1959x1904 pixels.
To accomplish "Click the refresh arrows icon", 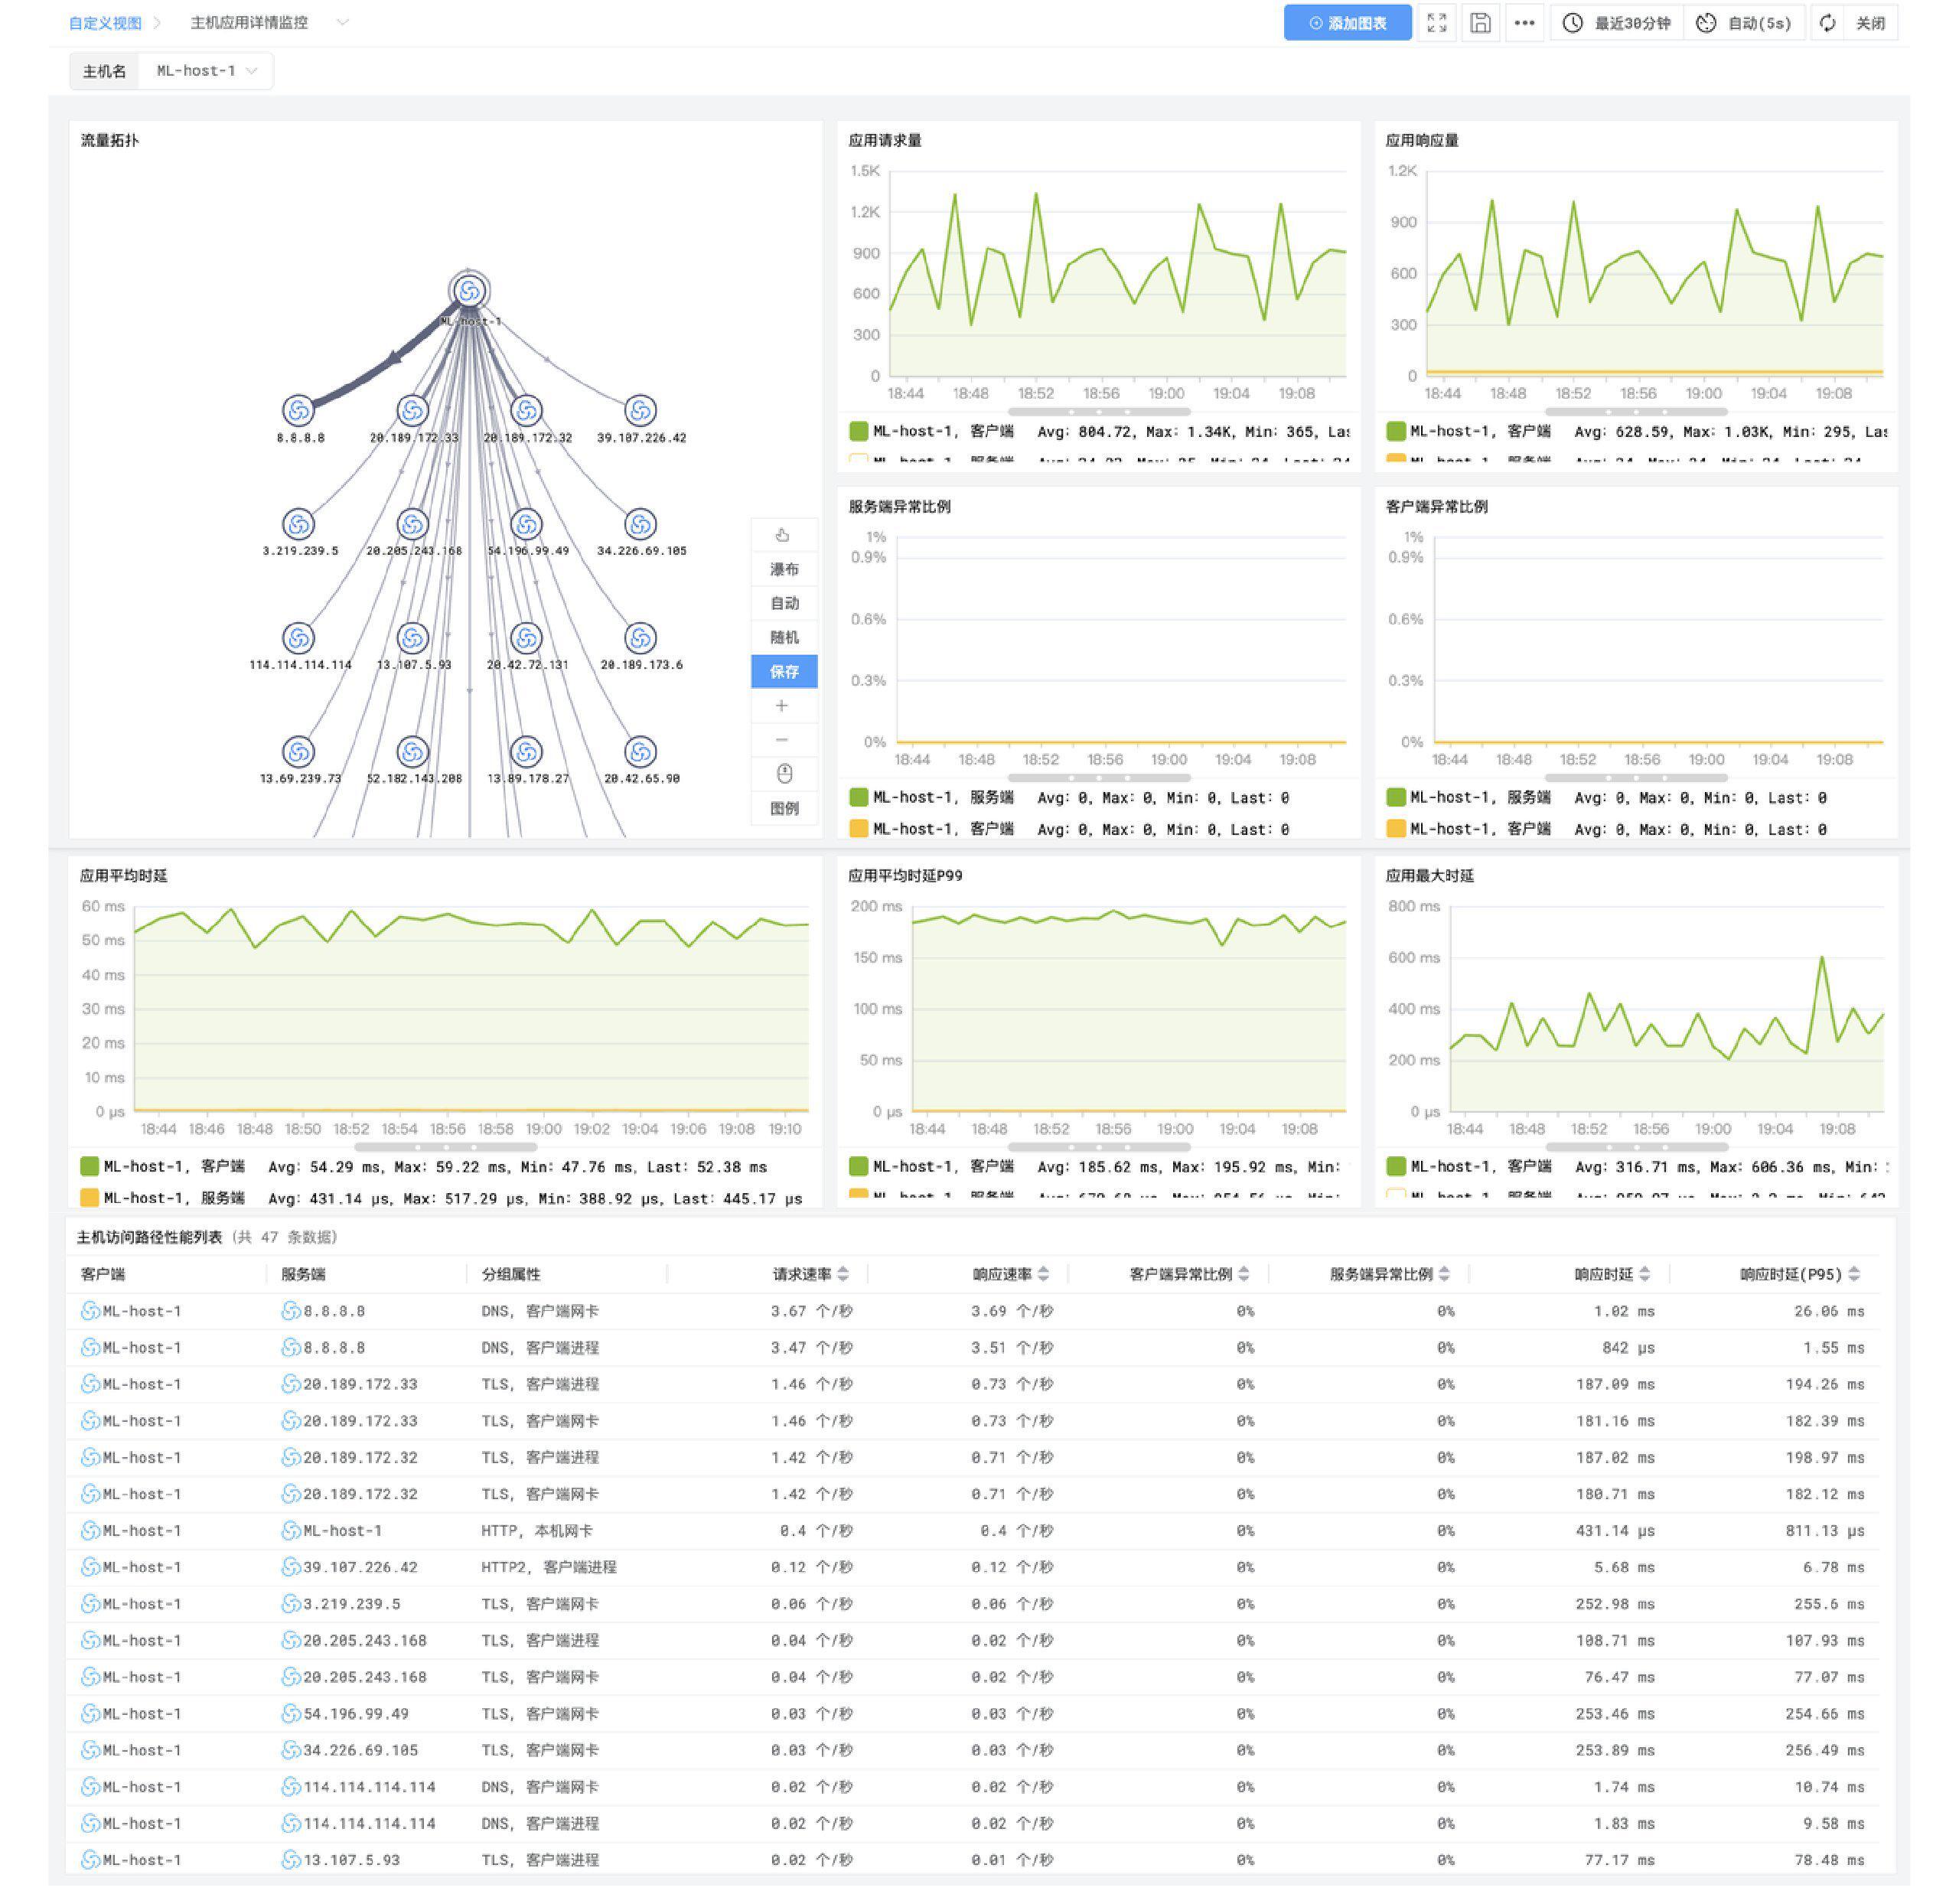I will click(1827, 23).
